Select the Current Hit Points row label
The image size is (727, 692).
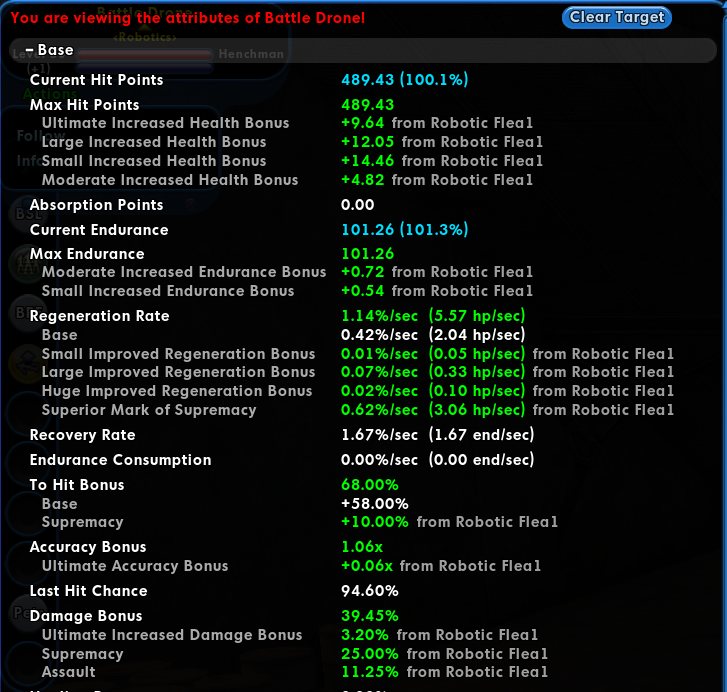click(96, 80)
